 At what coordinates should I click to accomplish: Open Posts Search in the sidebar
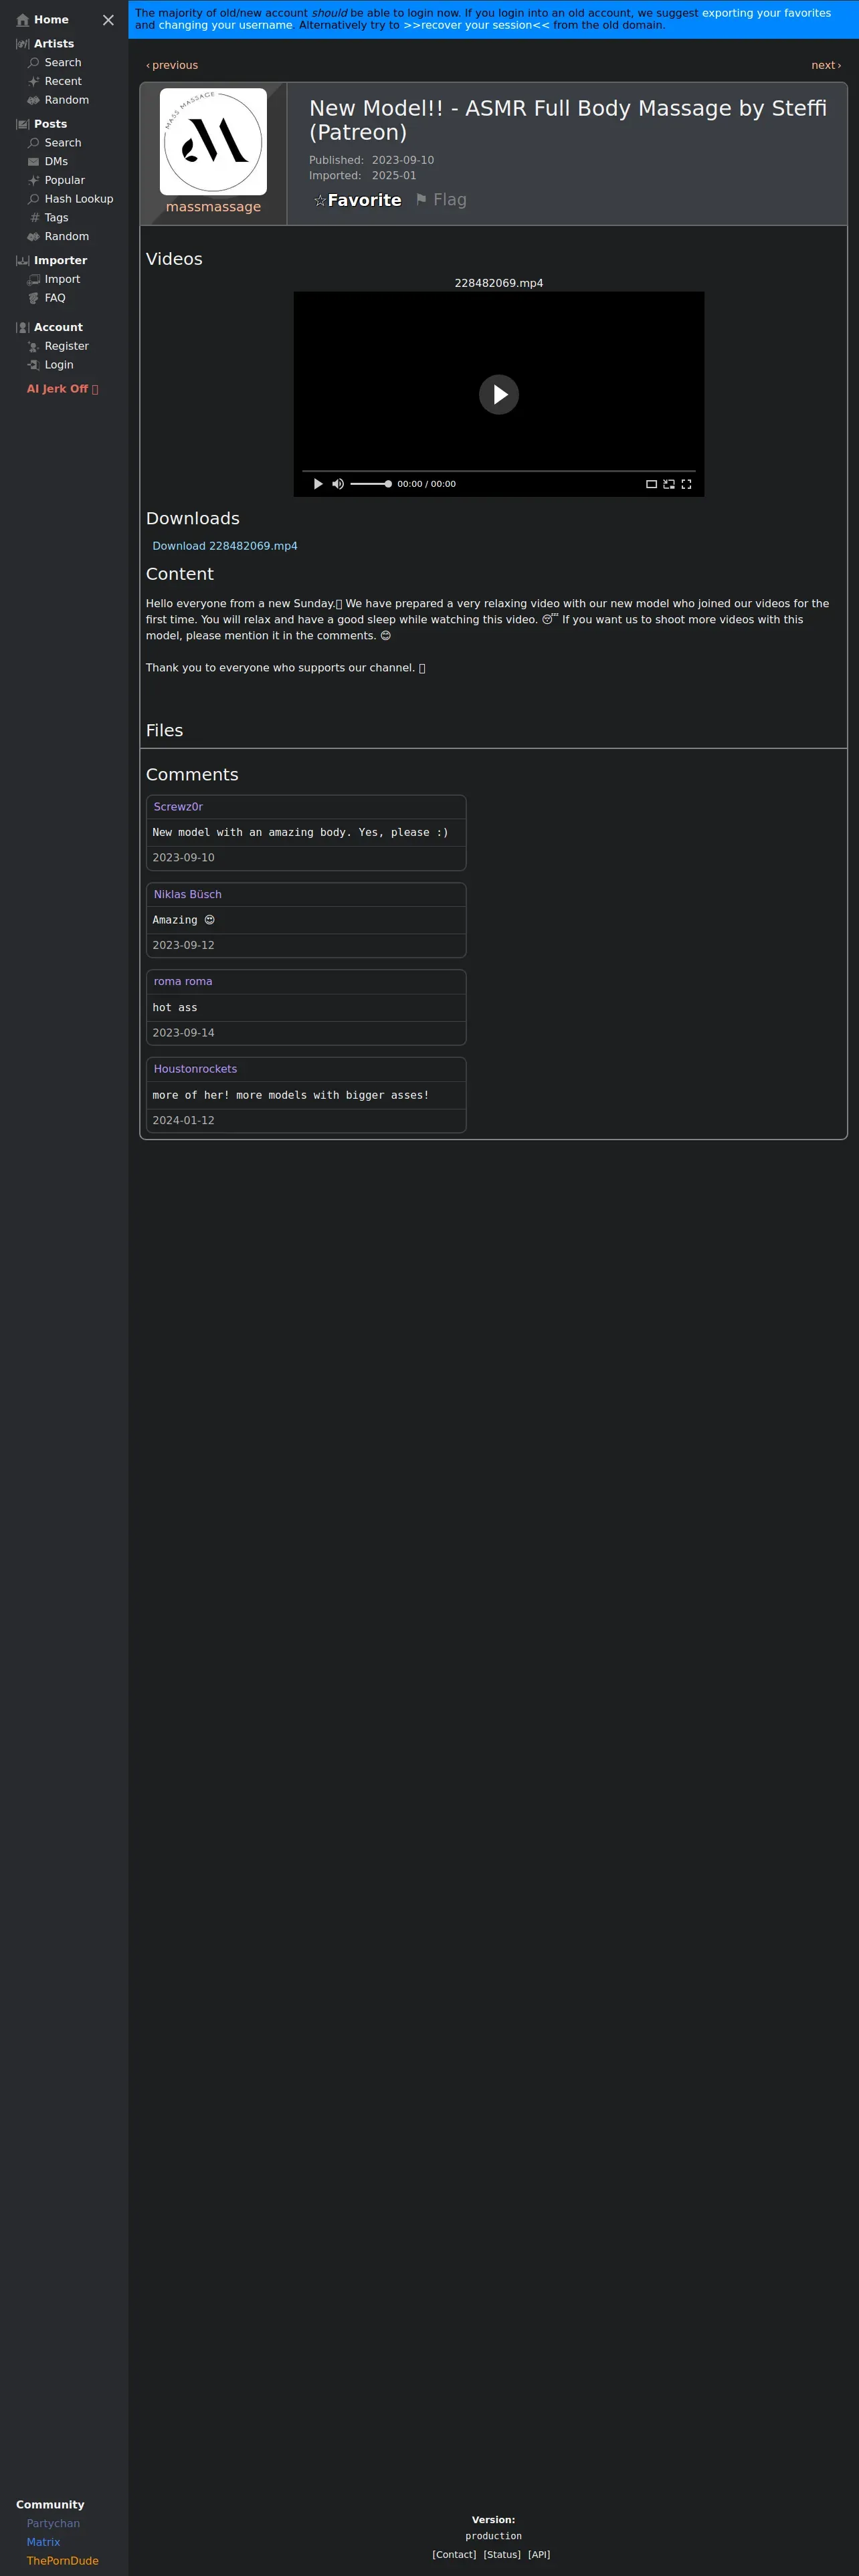[63, 143]
